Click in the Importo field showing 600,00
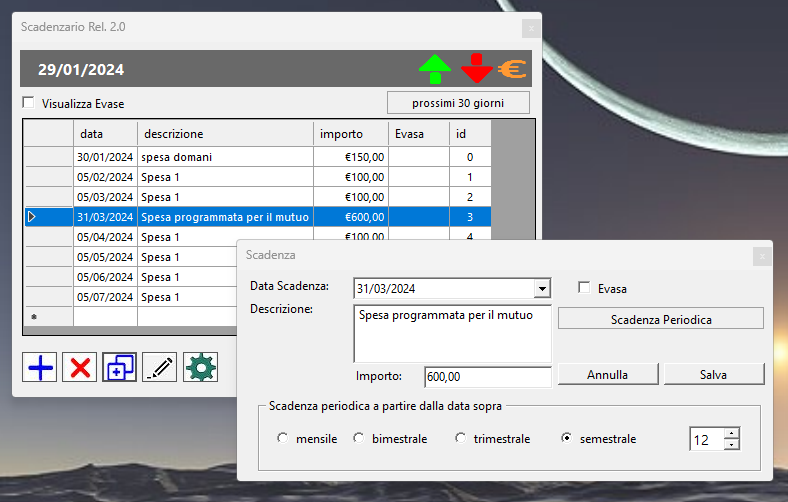This screenshot has width=788, height=502. [488, 377]
